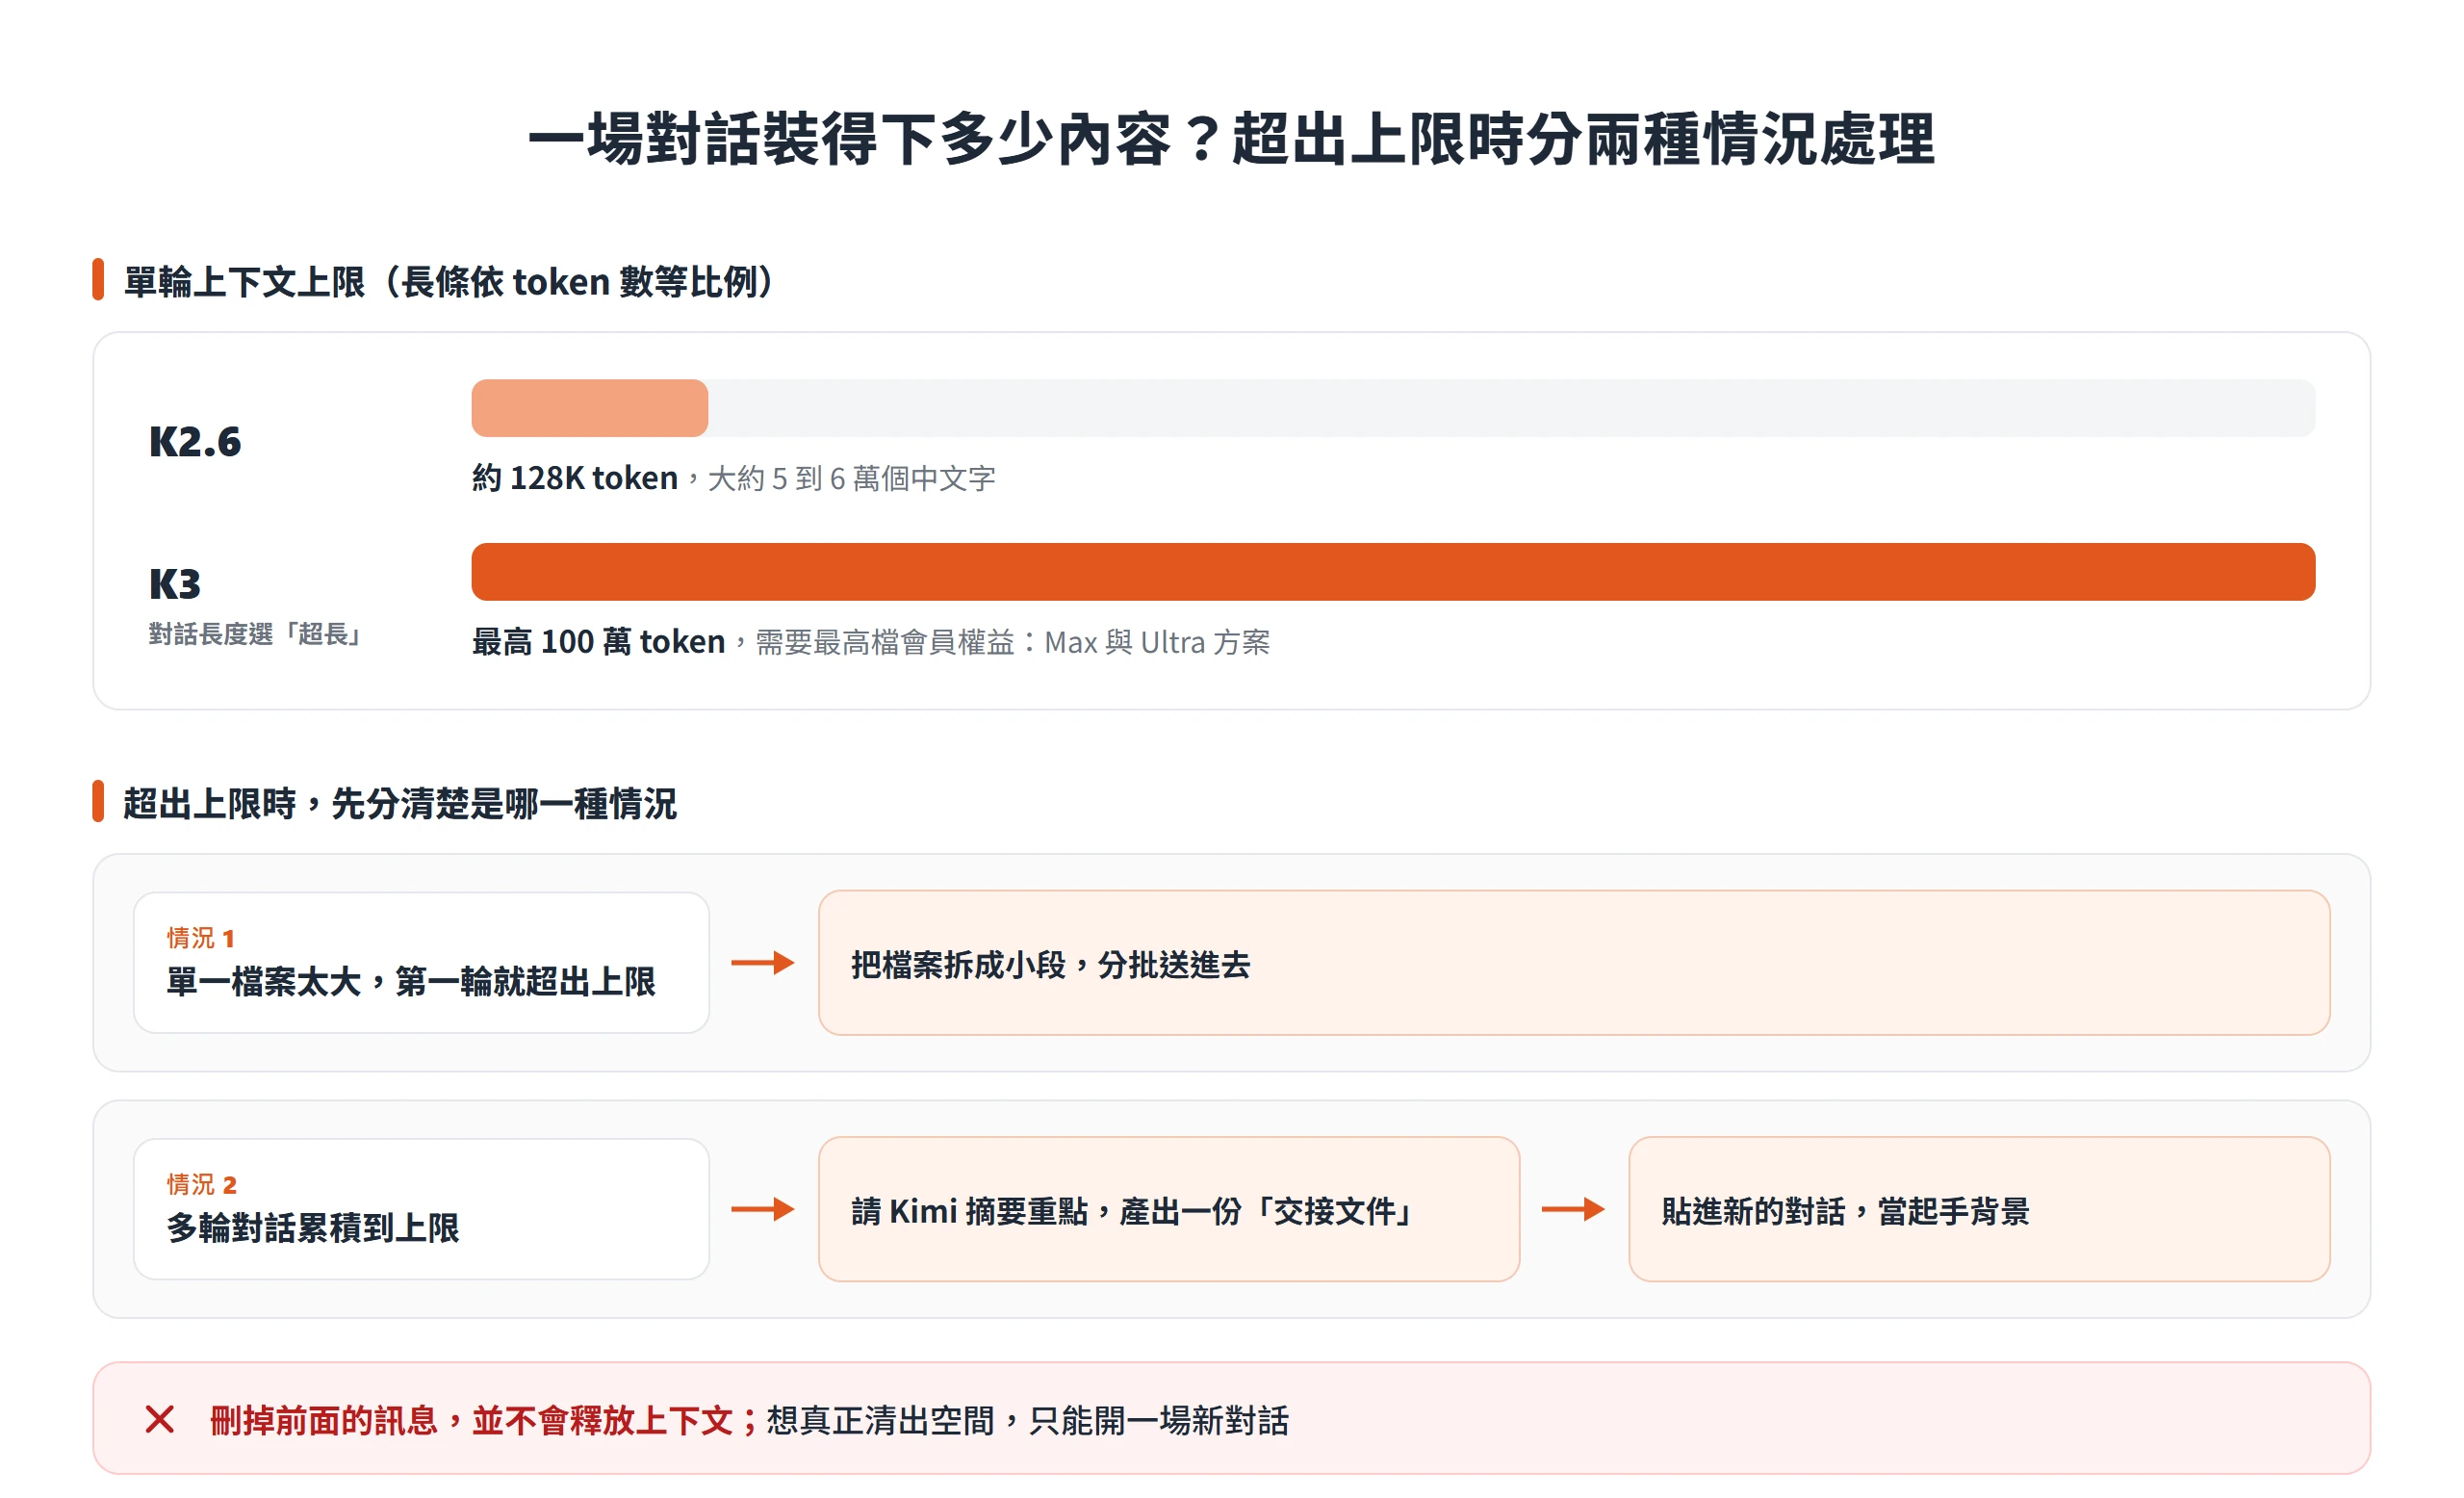This screenshot has height=1498, width=2464.
Task: Click the text 對話長度選「超長」
Action: [255, 634]
